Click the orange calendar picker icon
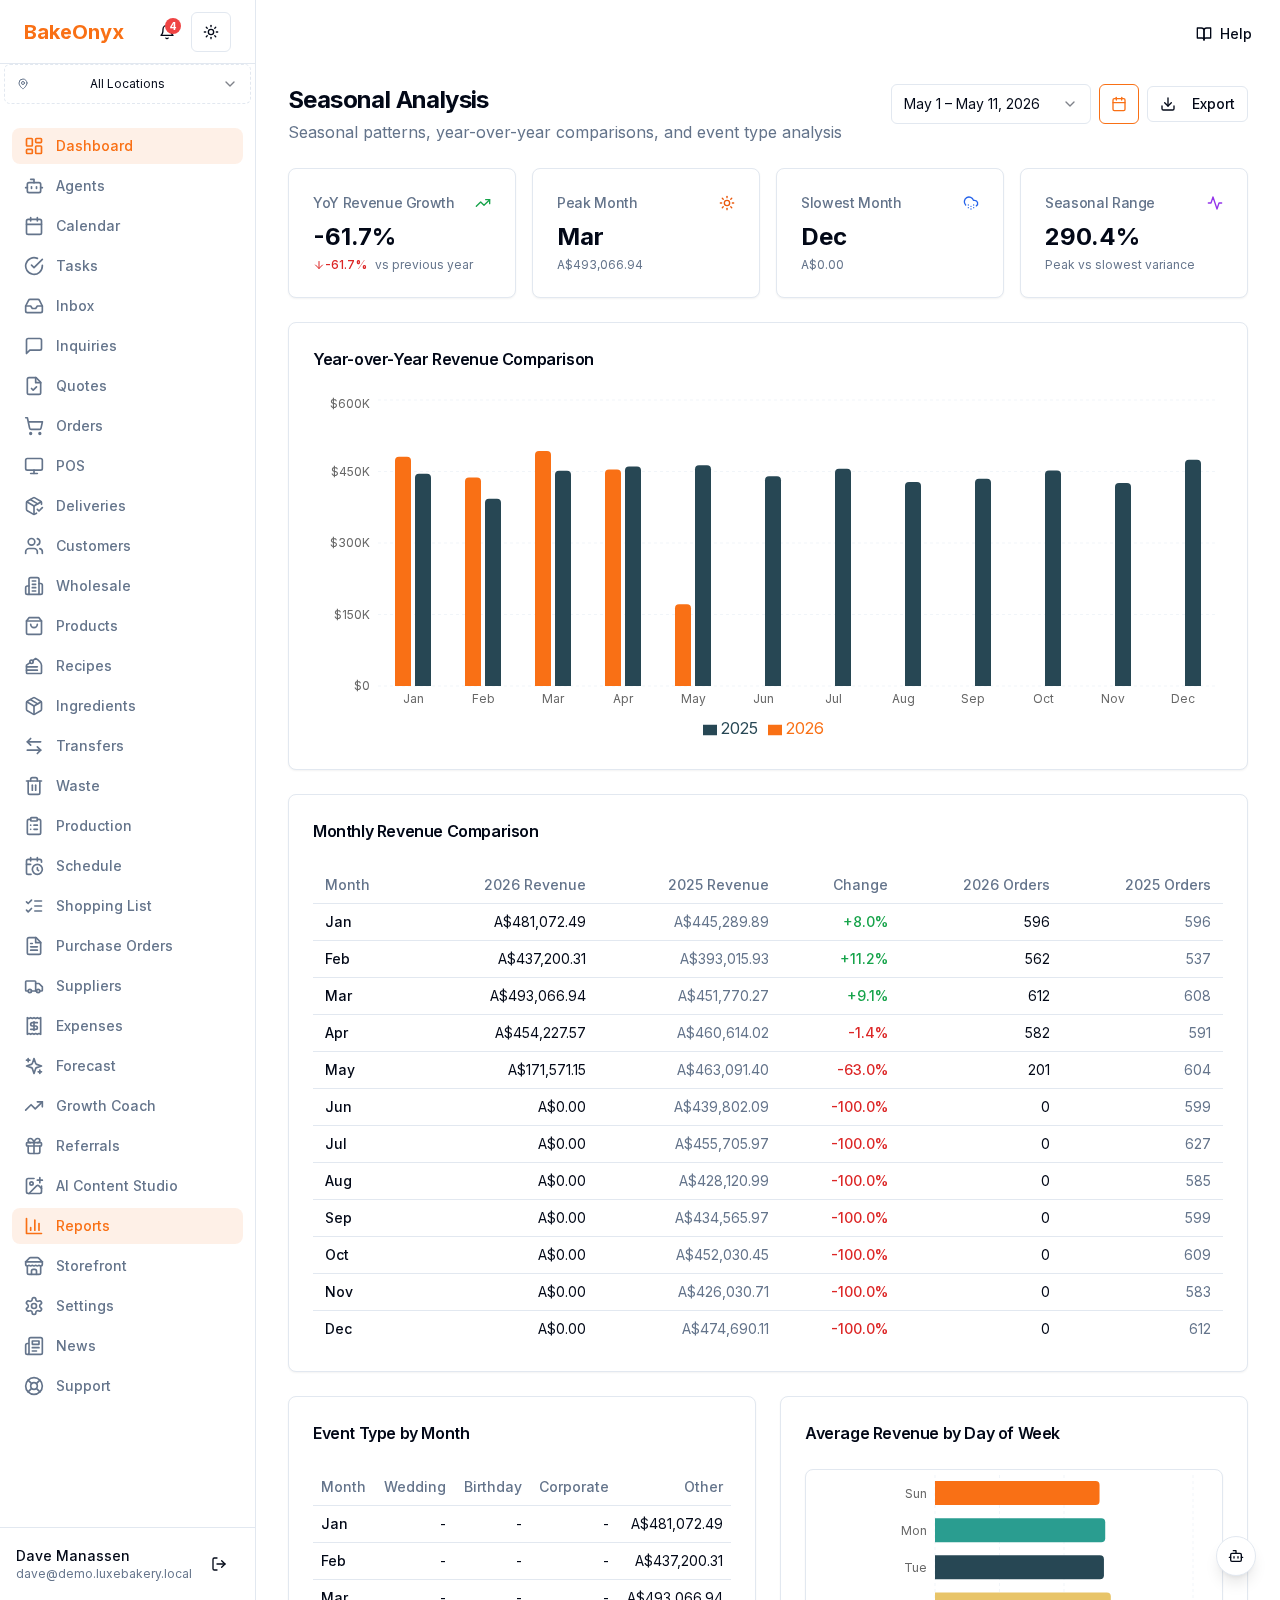 click(x=1119, y=104)
